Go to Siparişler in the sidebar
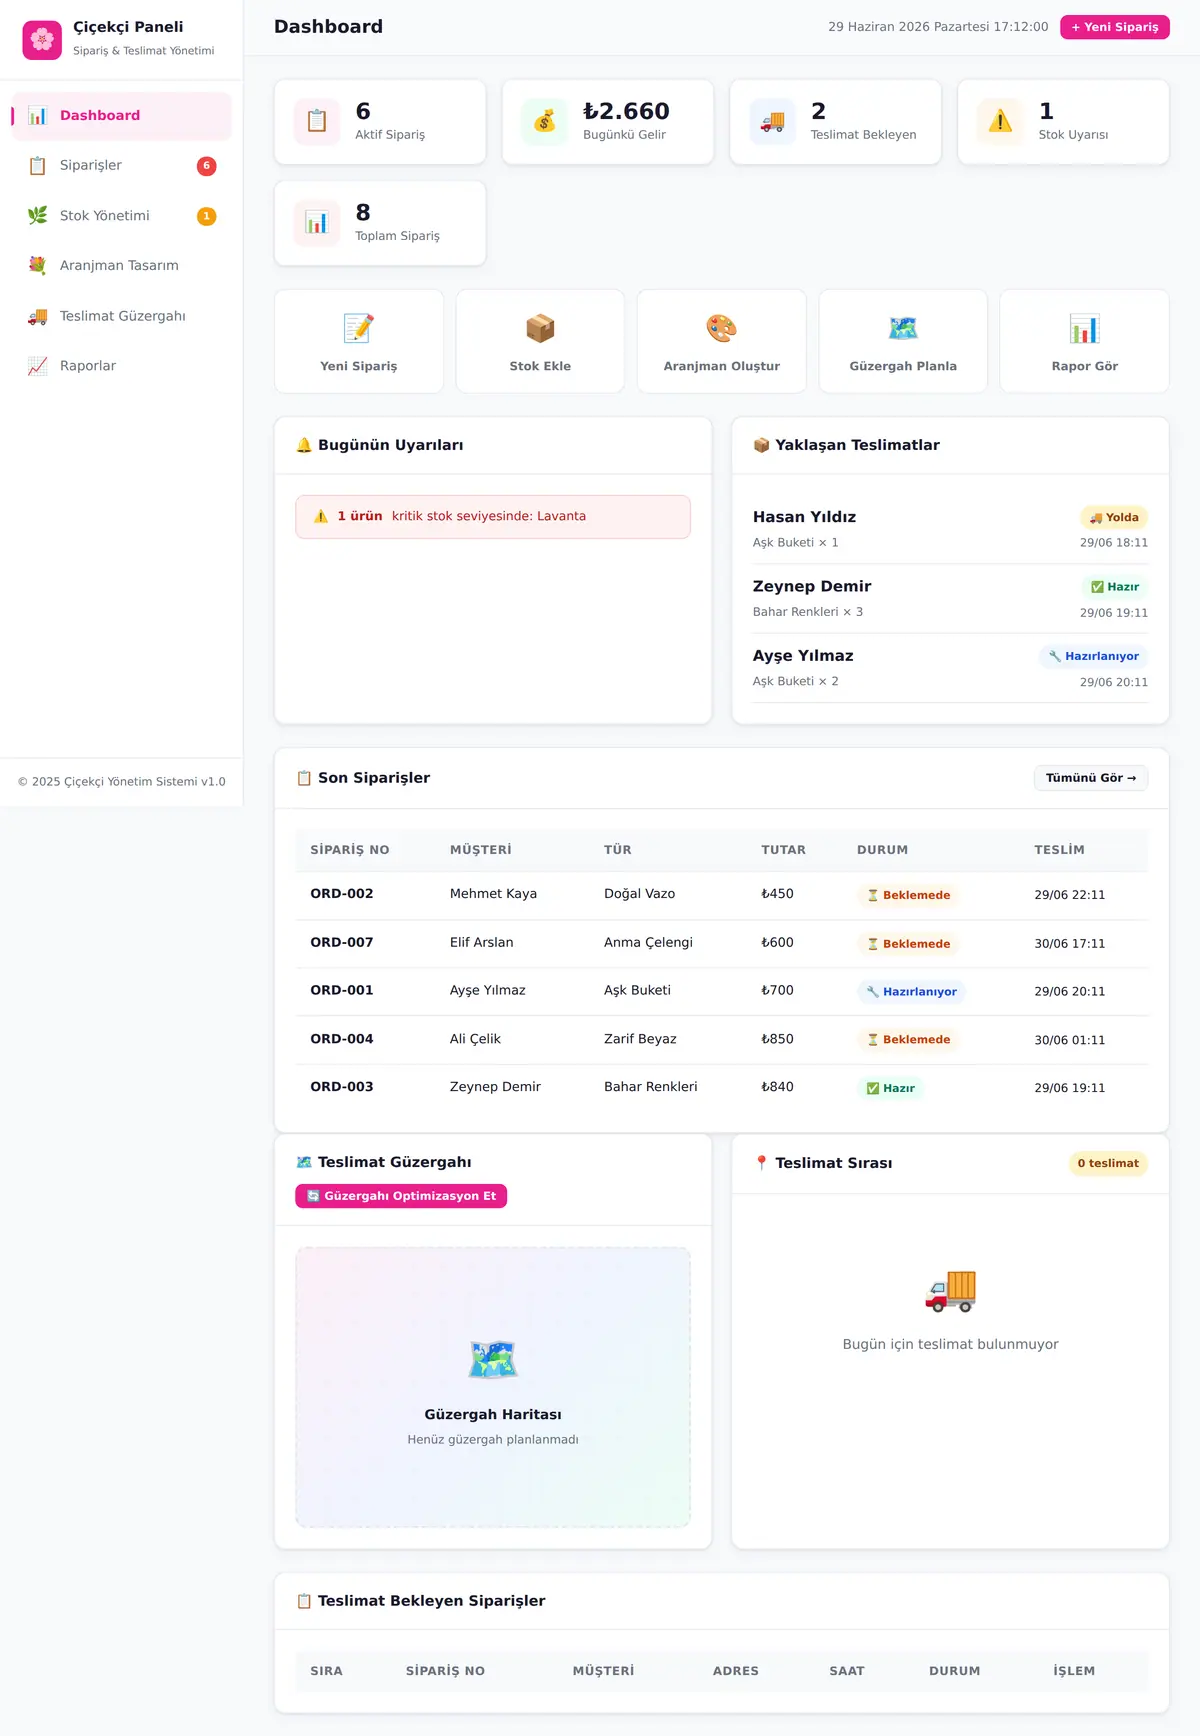The image size is (1200, 1736). tap(122, 166)
